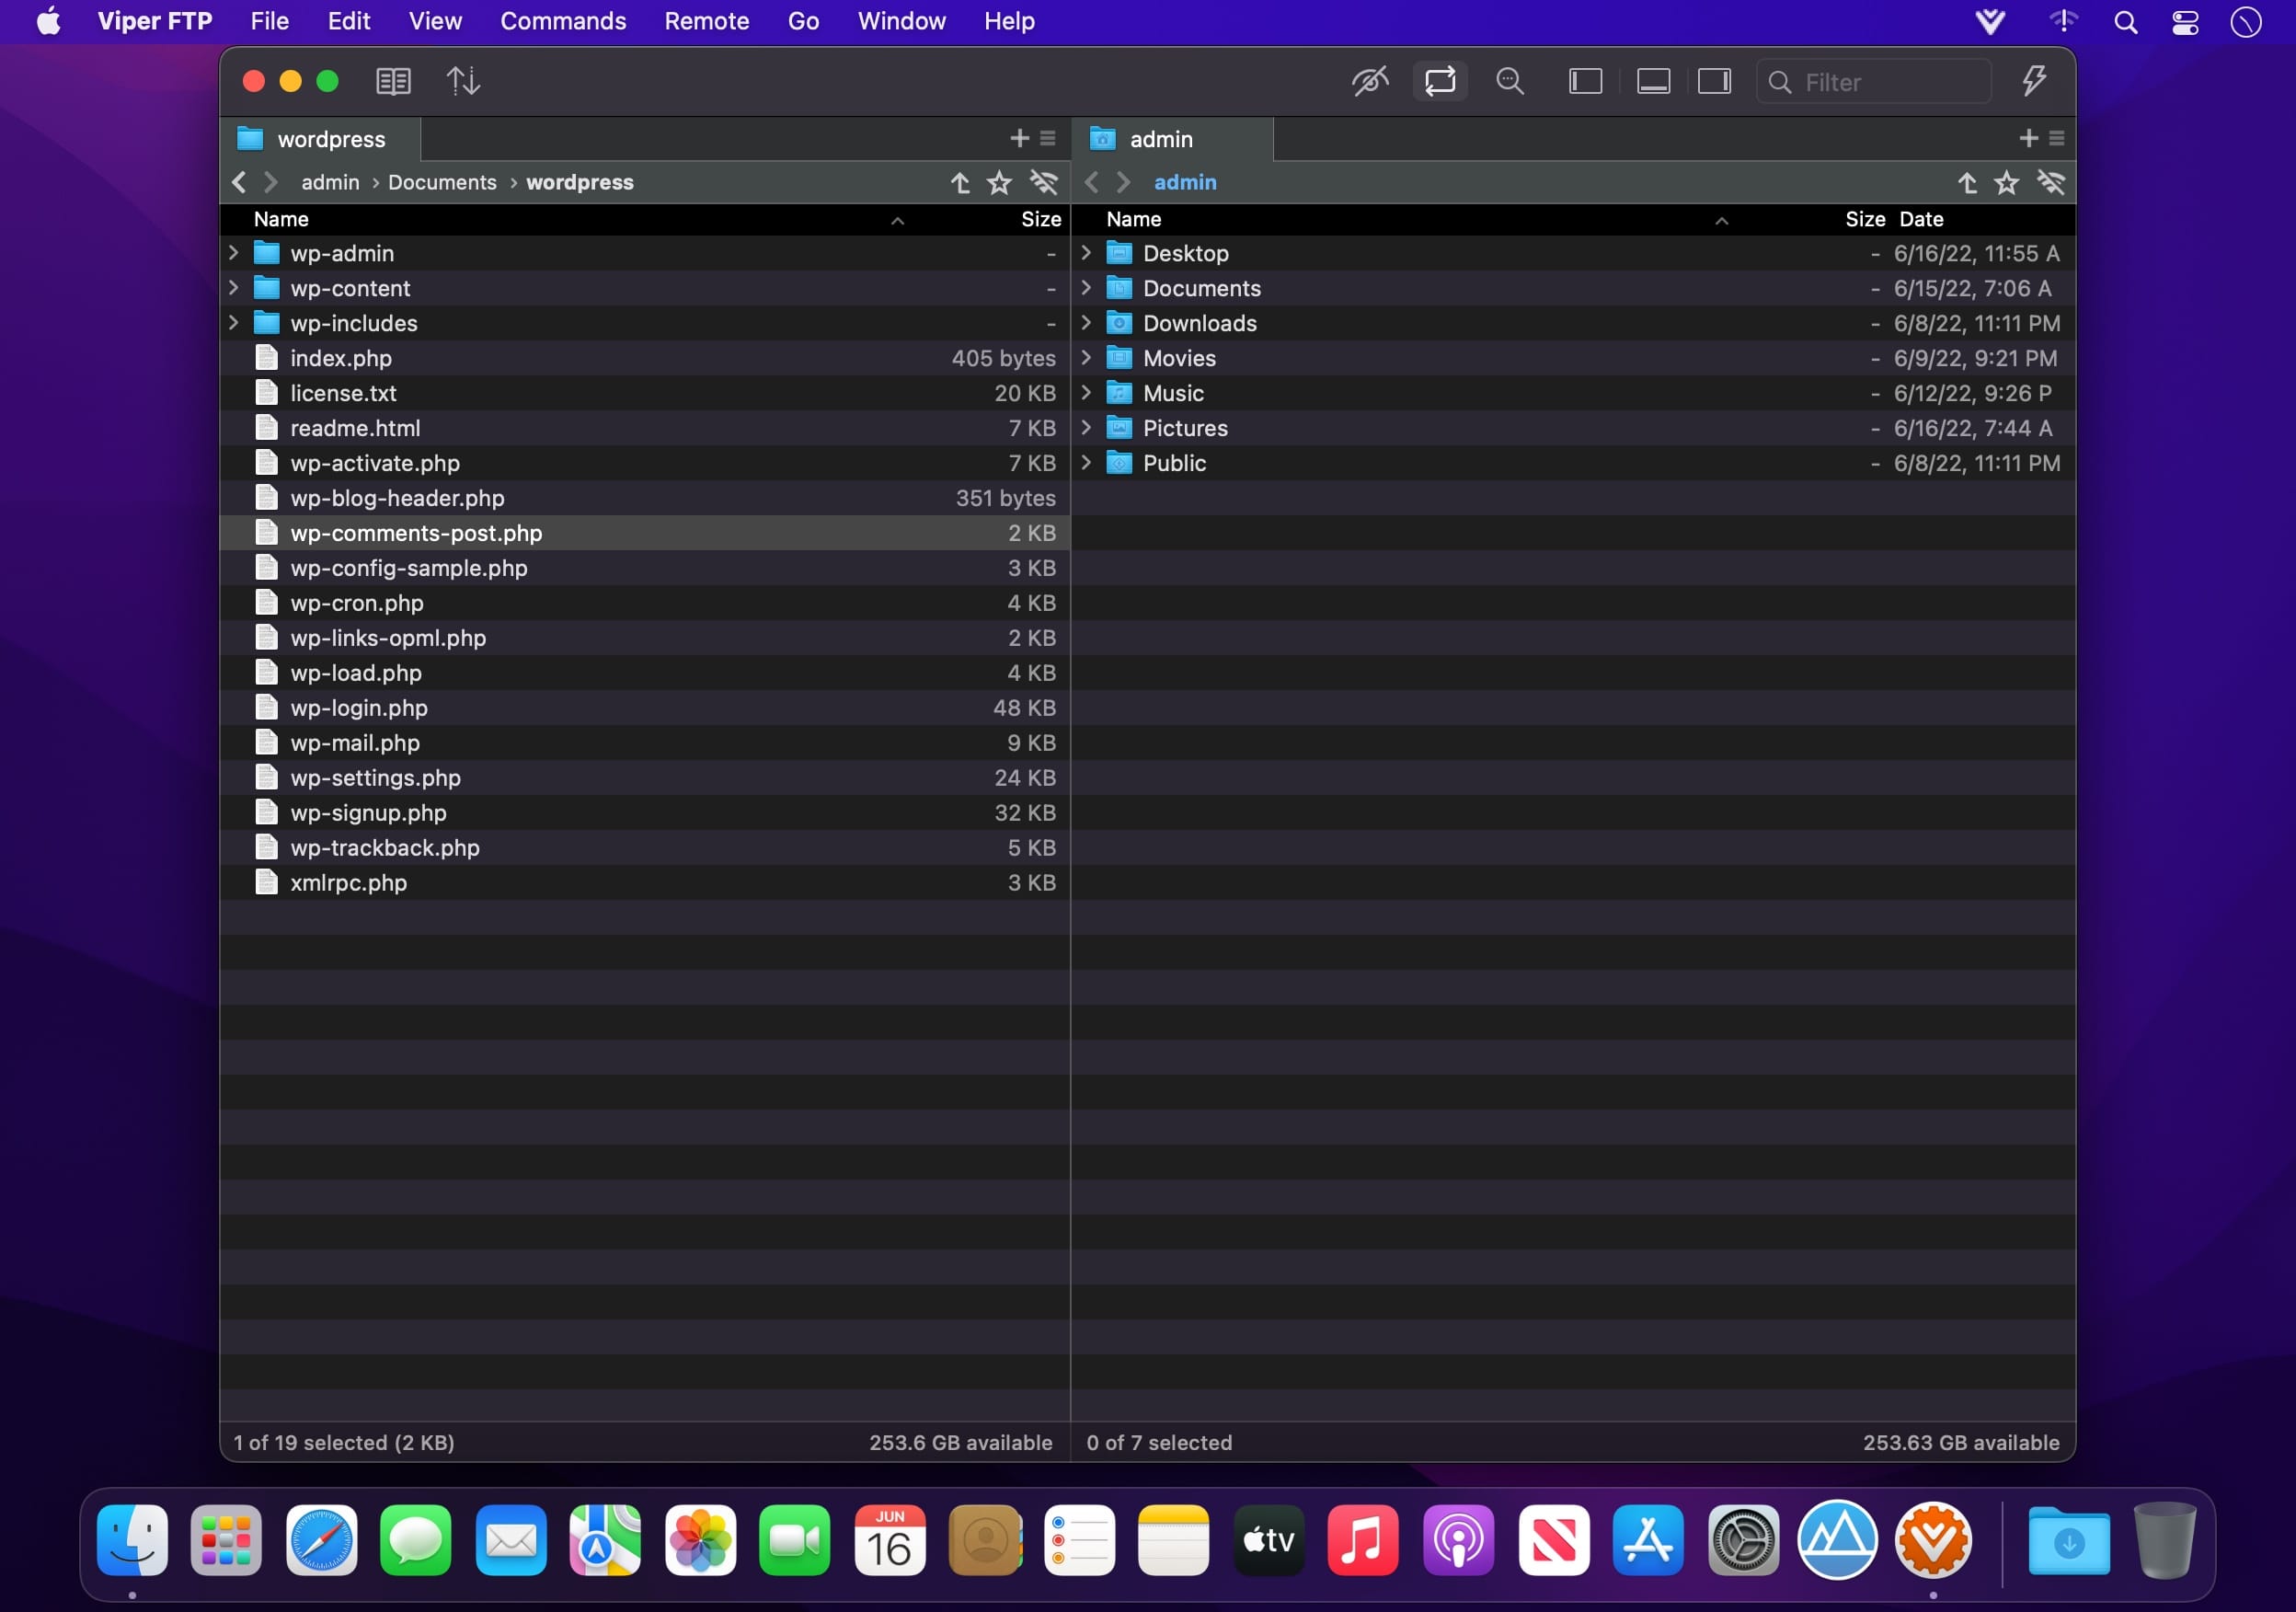Add a new tab in the right pane
The height and width of the screenshot is (1612, 2296).
coord(2028,138)
